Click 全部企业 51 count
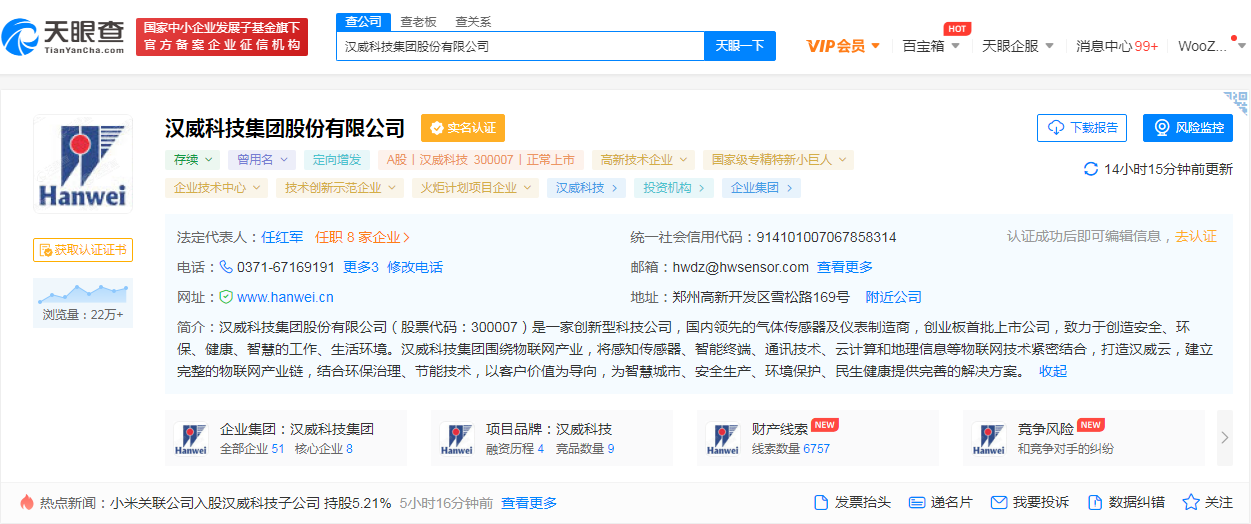Screen dimensions: 1251x524 point(252,449)
